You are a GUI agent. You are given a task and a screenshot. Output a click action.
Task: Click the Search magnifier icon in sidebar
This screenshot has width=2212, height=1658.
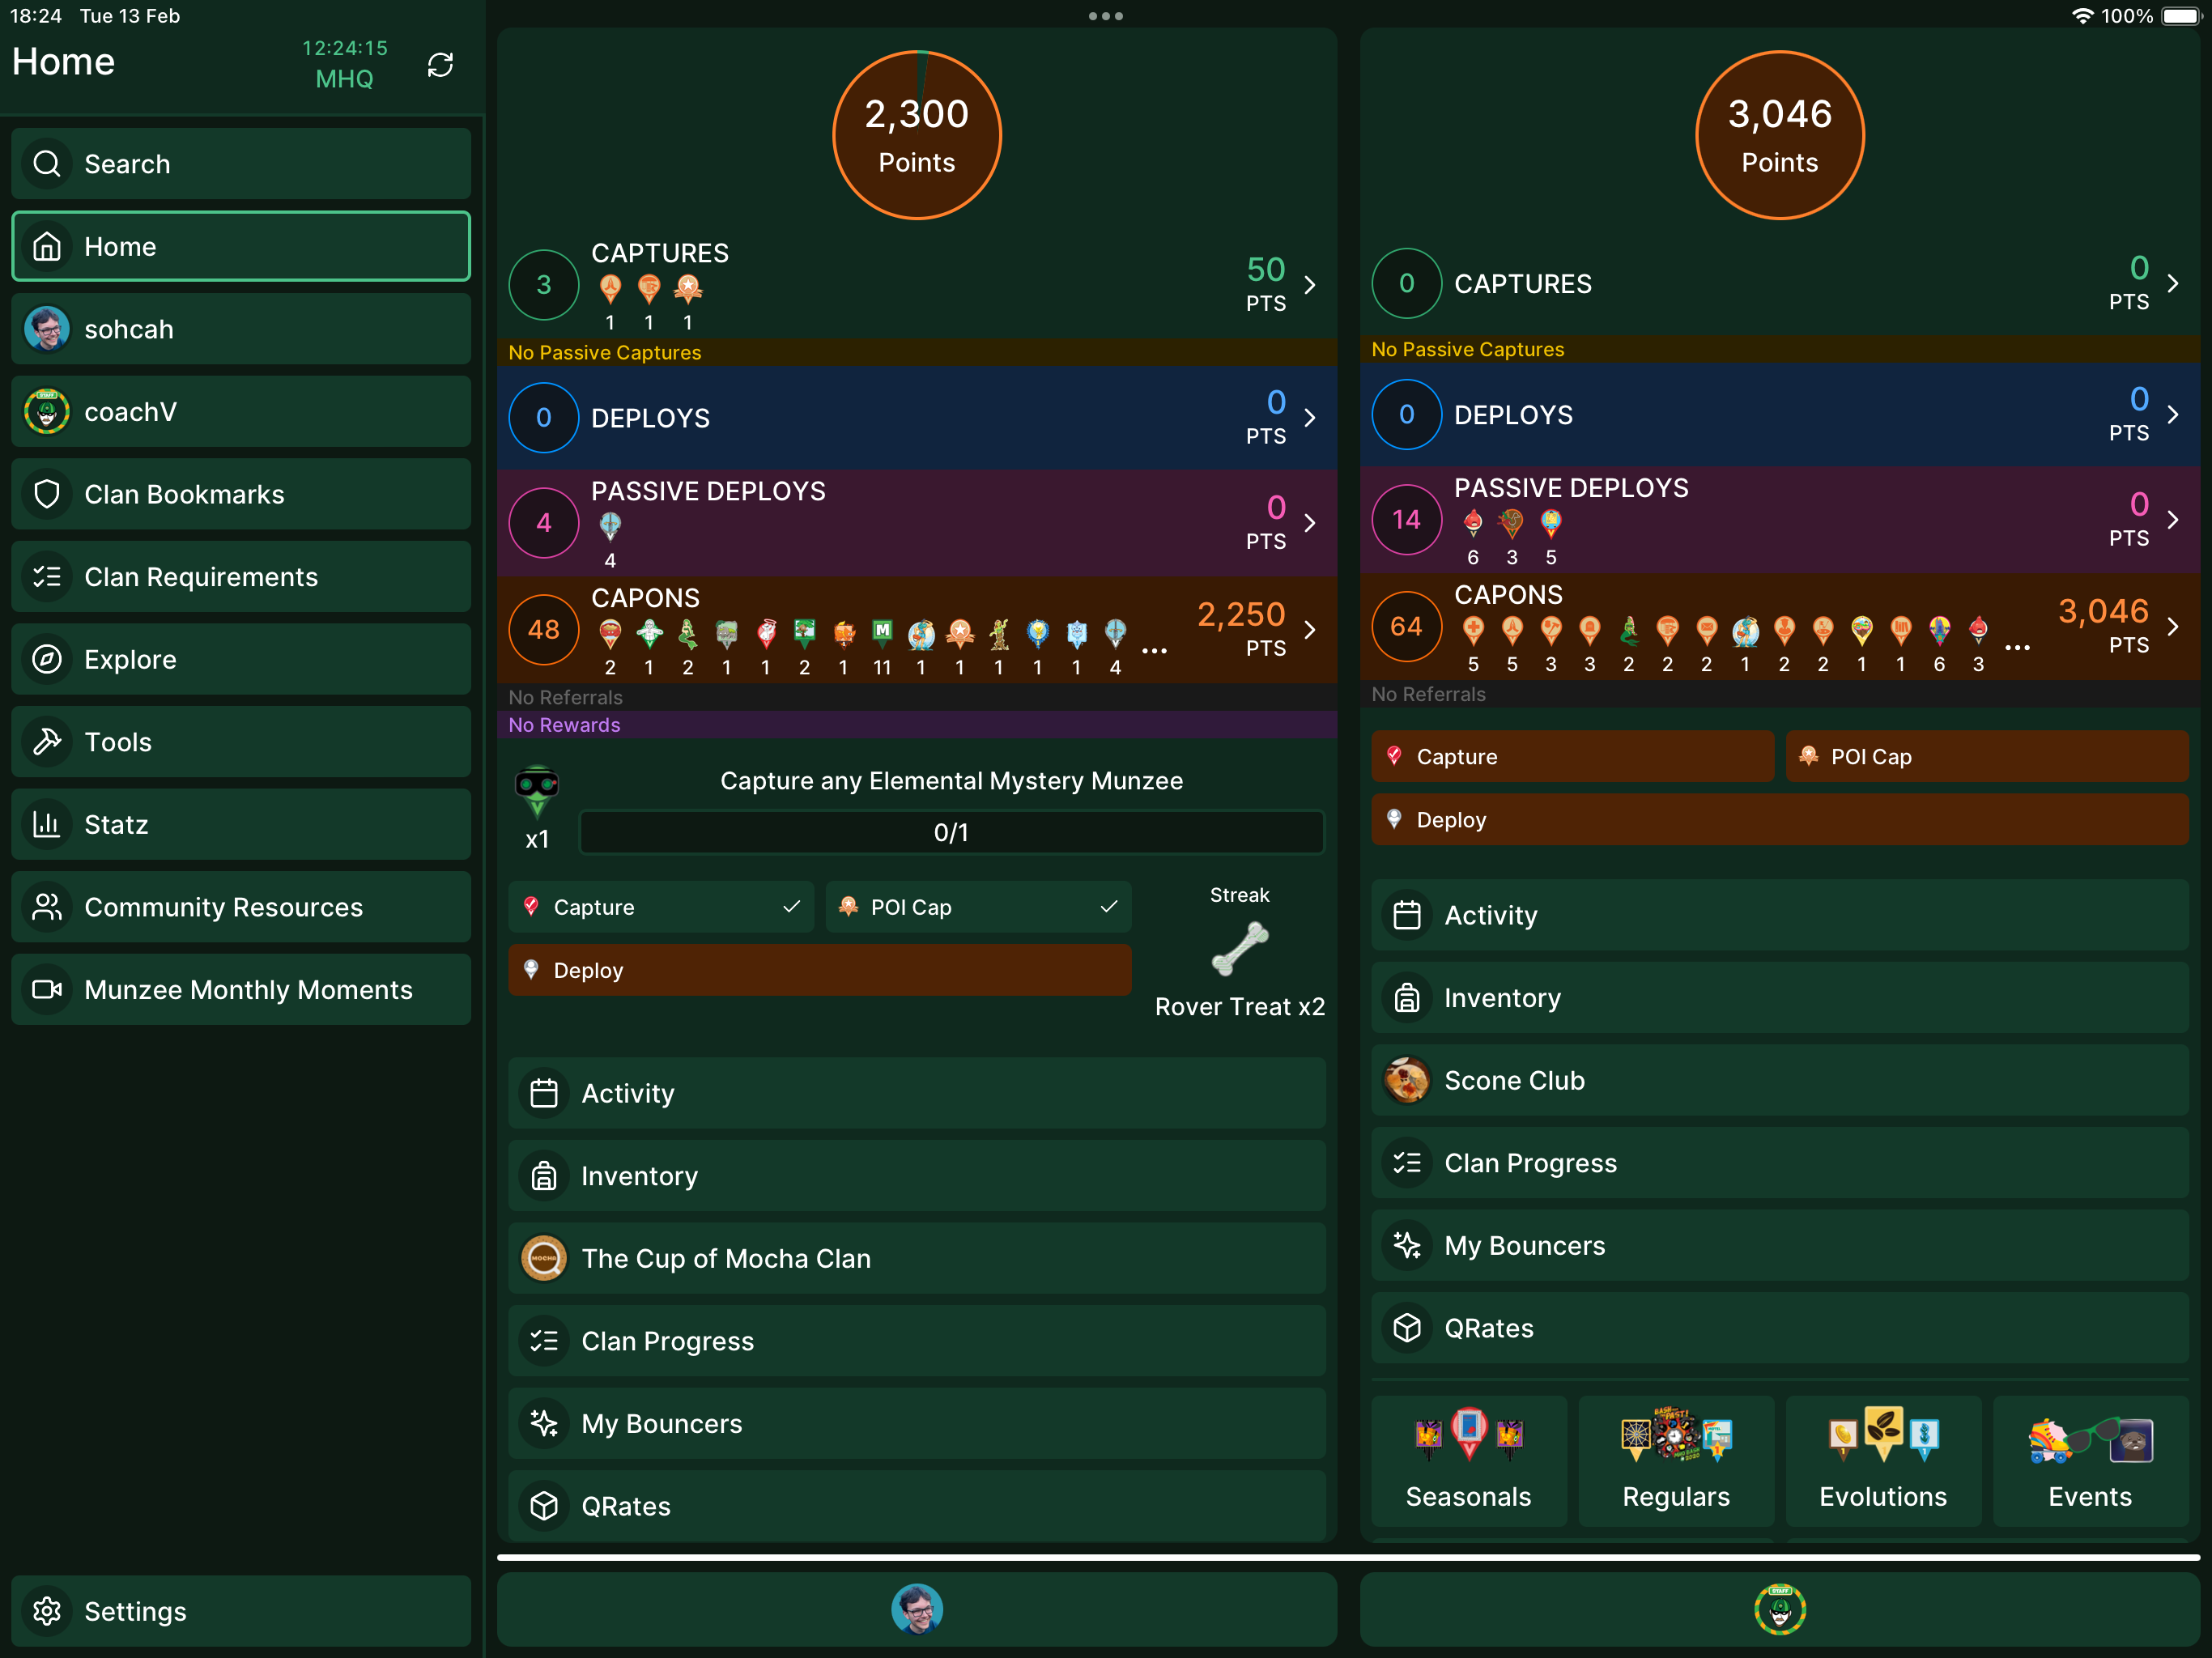click(47, 163)
